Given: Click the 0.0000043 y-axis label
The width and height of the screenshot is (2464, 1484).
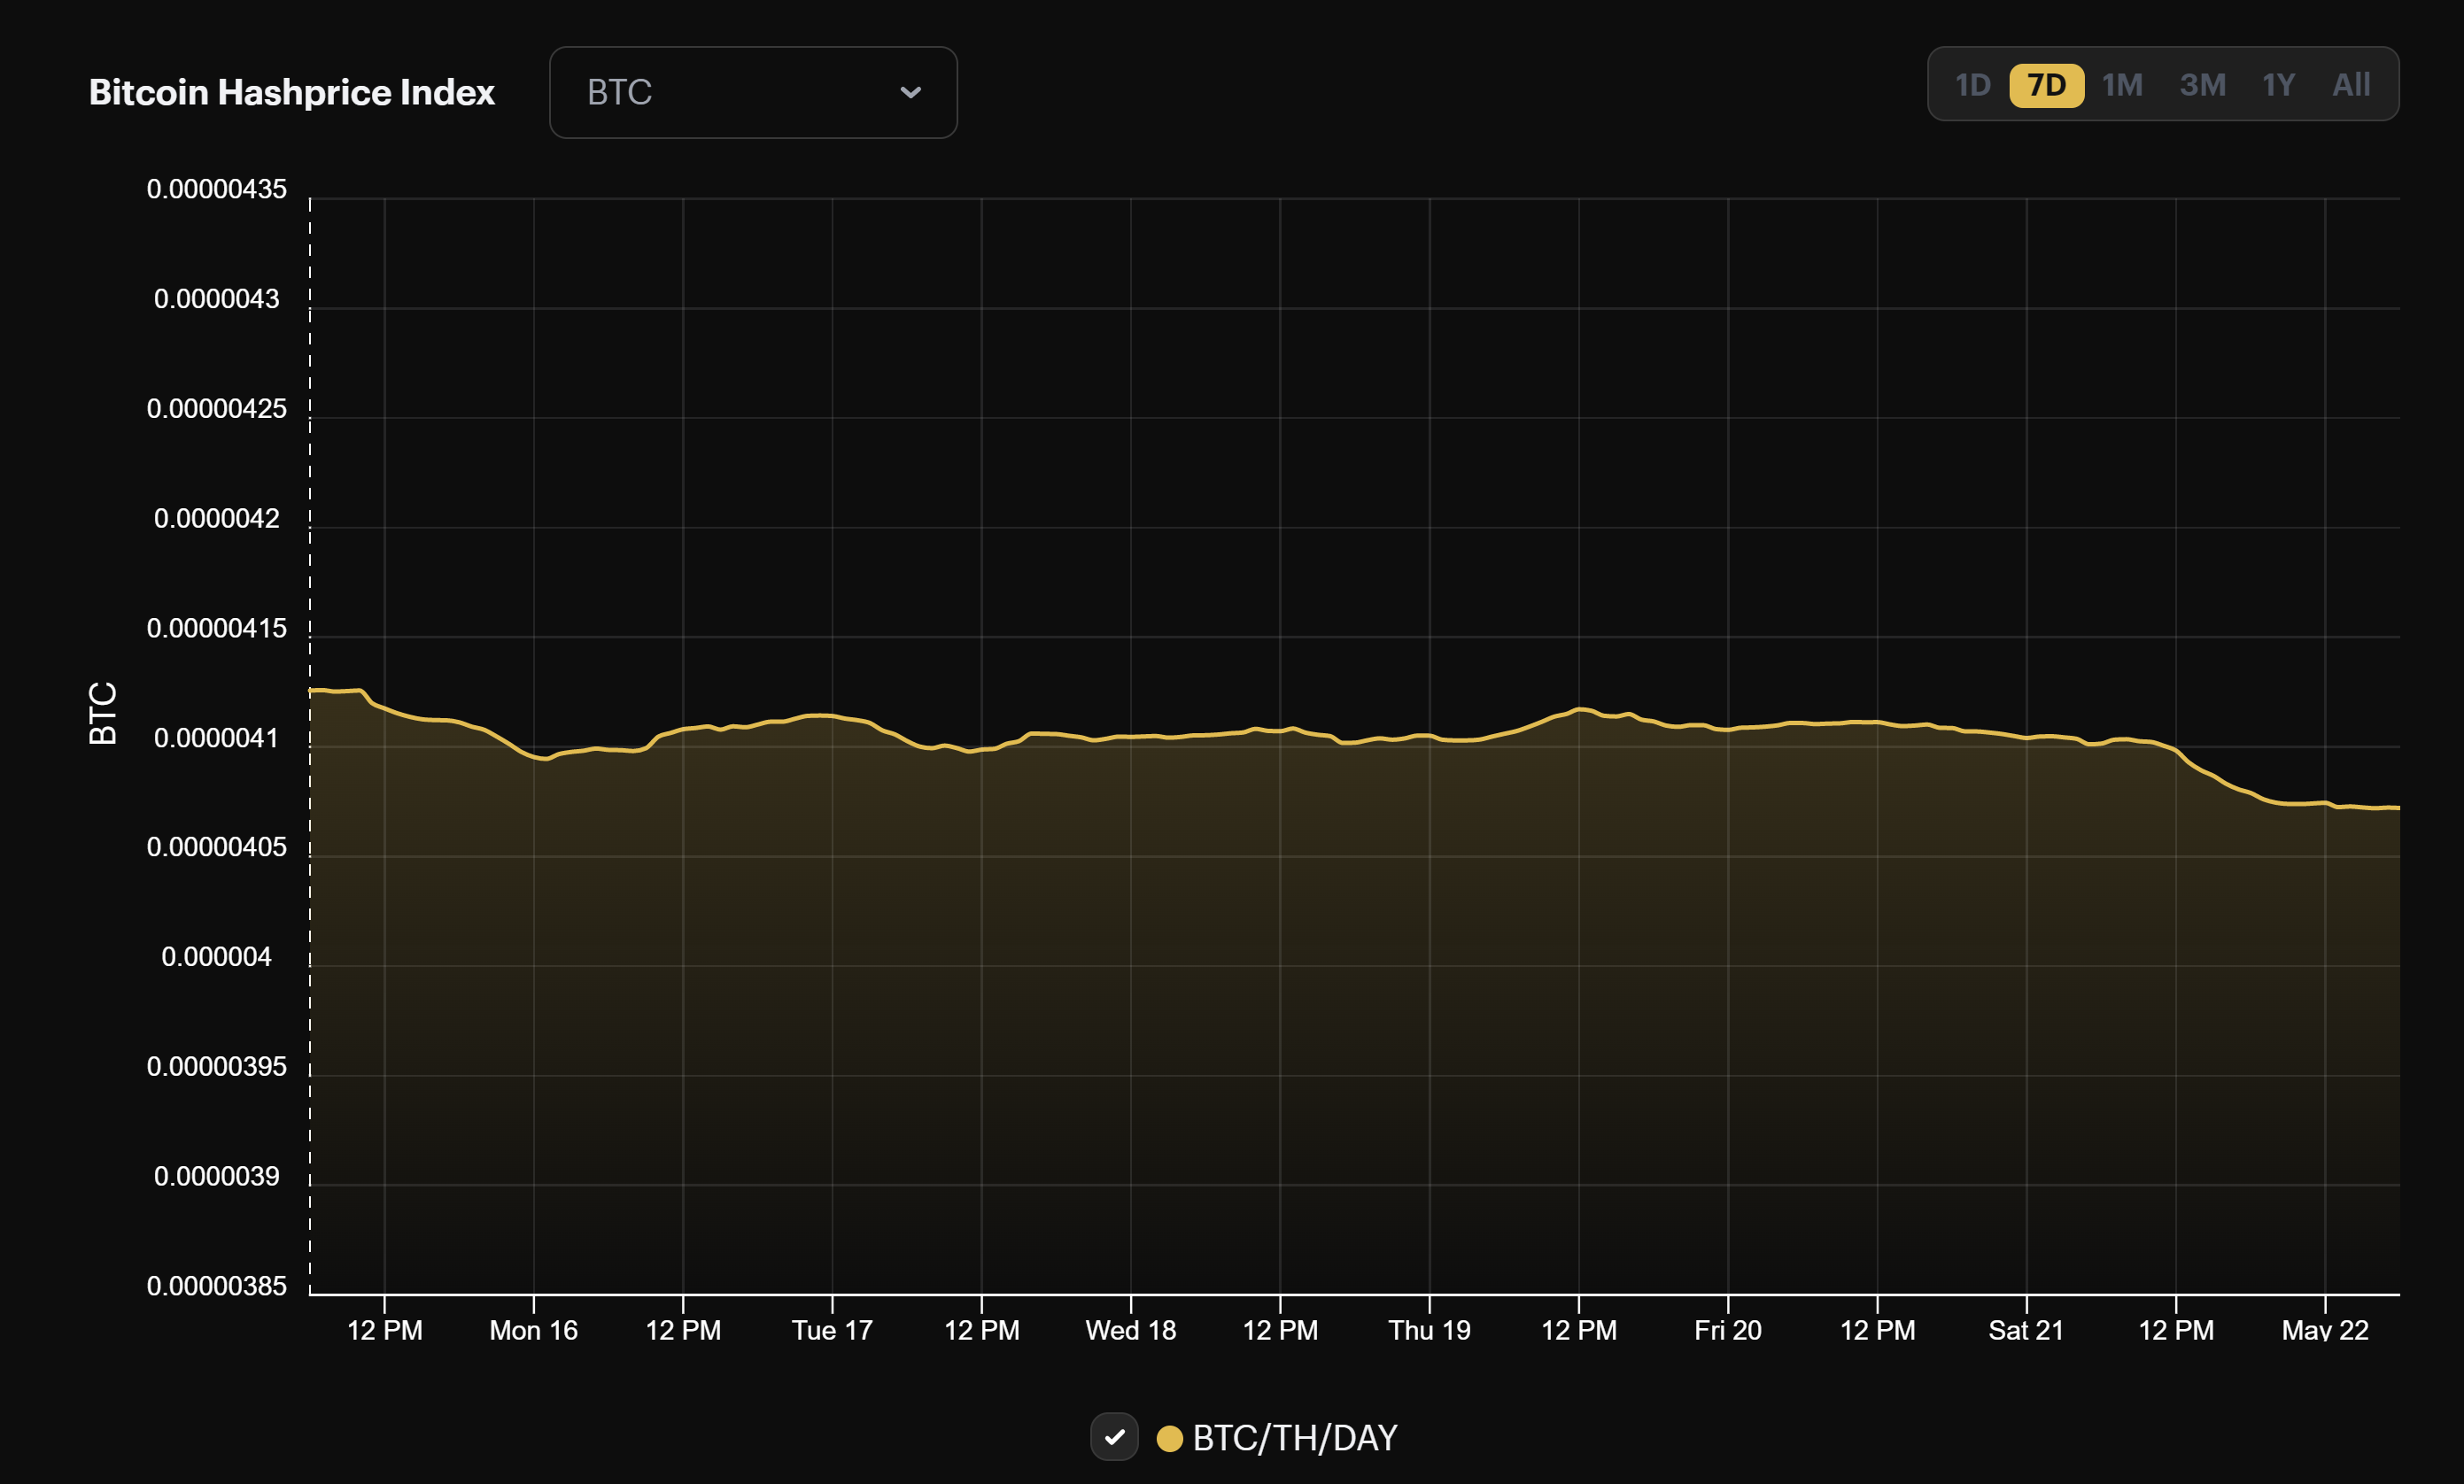Looking at the screenshot, I should (217, 299).
